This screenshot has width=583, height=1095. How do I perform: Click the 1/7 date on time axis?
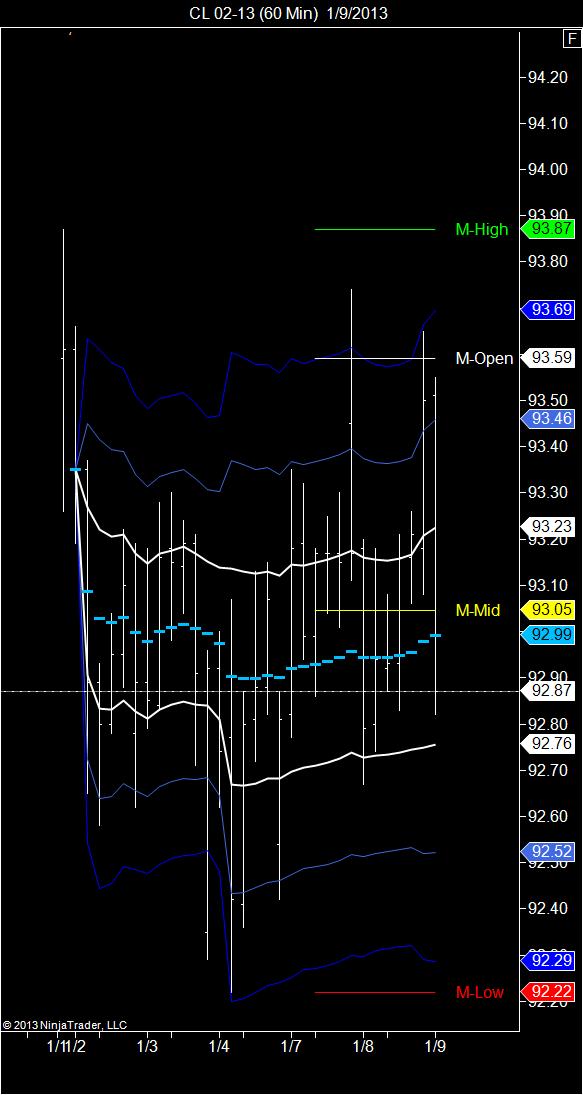point(291,1048)
